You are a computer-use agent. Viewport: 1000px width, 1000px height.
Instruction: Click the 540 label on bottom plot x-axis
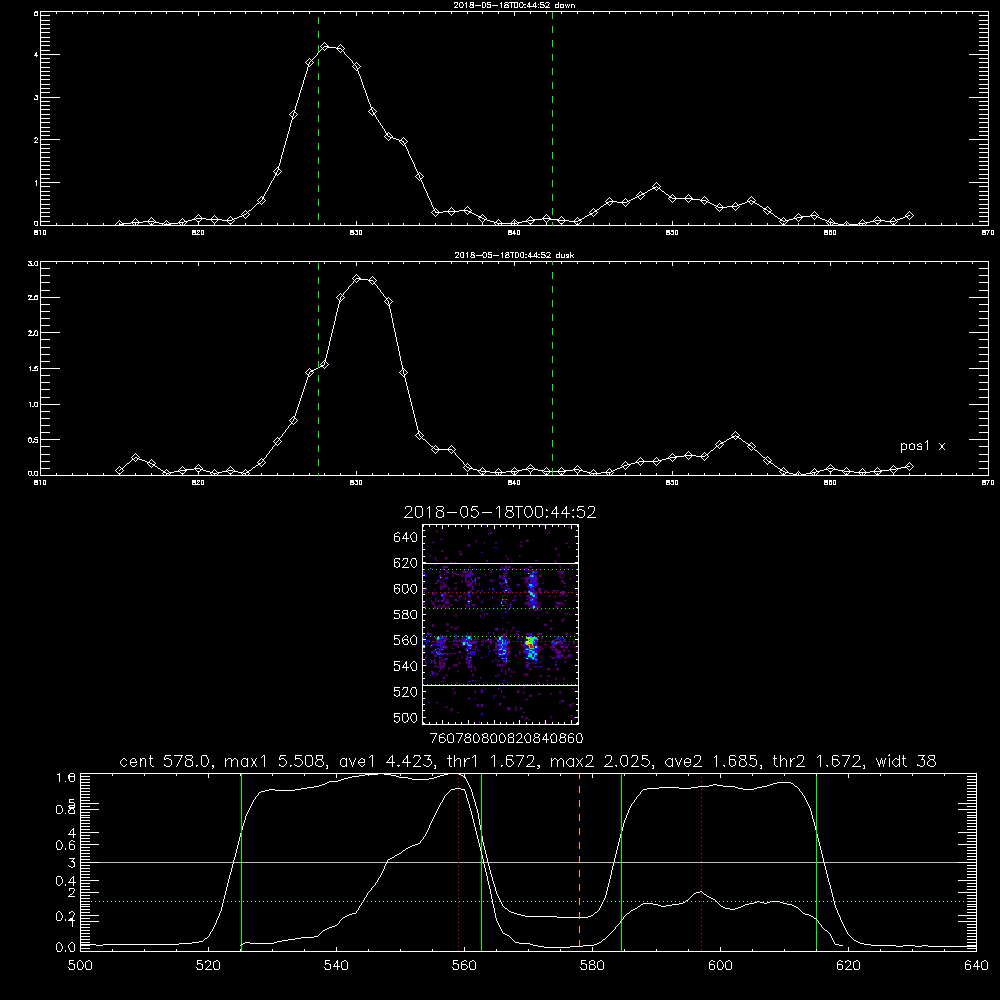tap(336, 966)
